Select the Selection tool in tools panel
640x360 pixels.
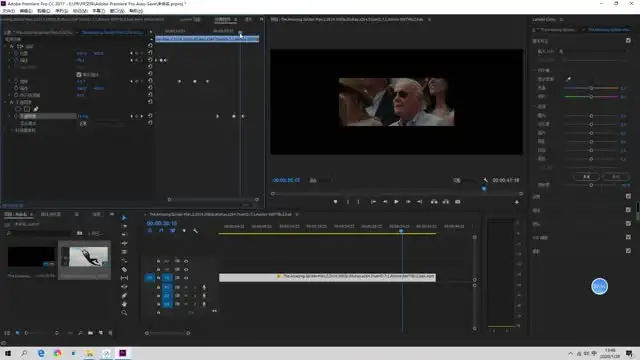(x=124, y=218)
